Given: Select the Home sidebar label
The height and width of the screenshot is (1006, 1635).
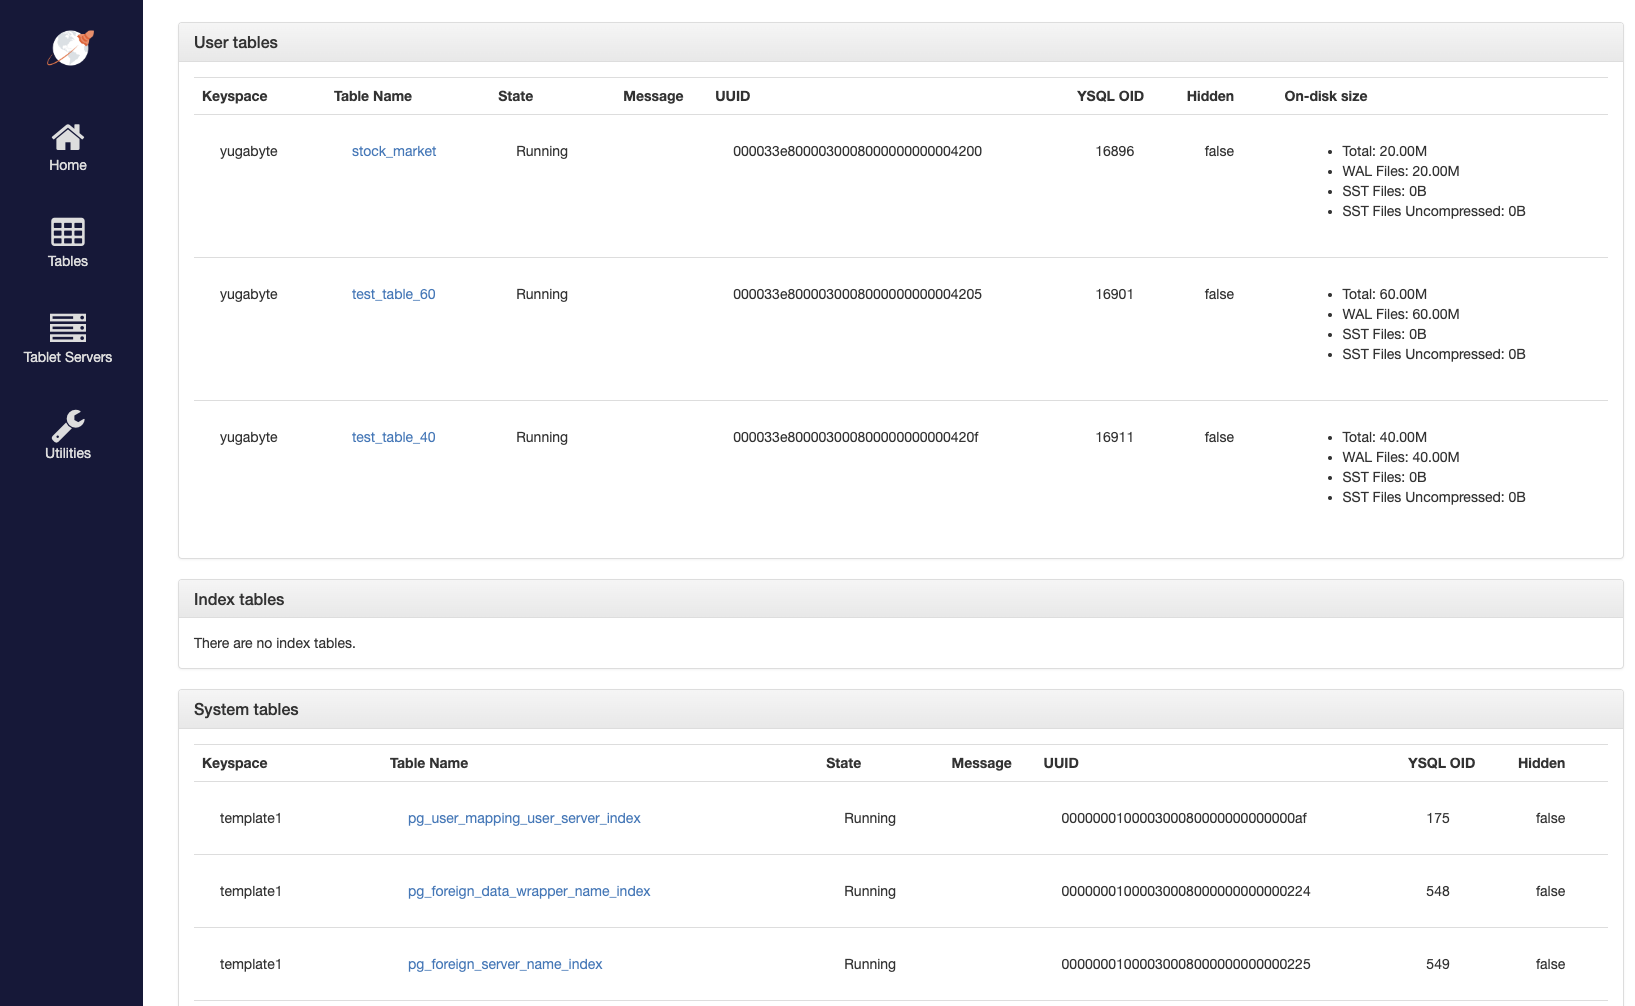Looking at the screenshot, I should pos(68,166).
